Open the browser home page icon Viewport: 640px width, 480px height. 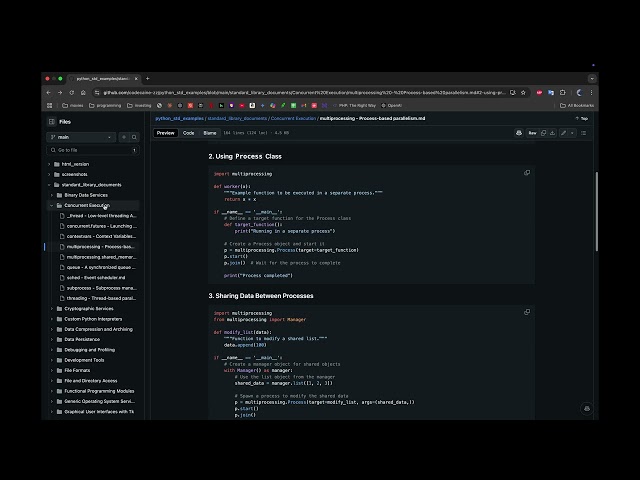coord(83,93)
